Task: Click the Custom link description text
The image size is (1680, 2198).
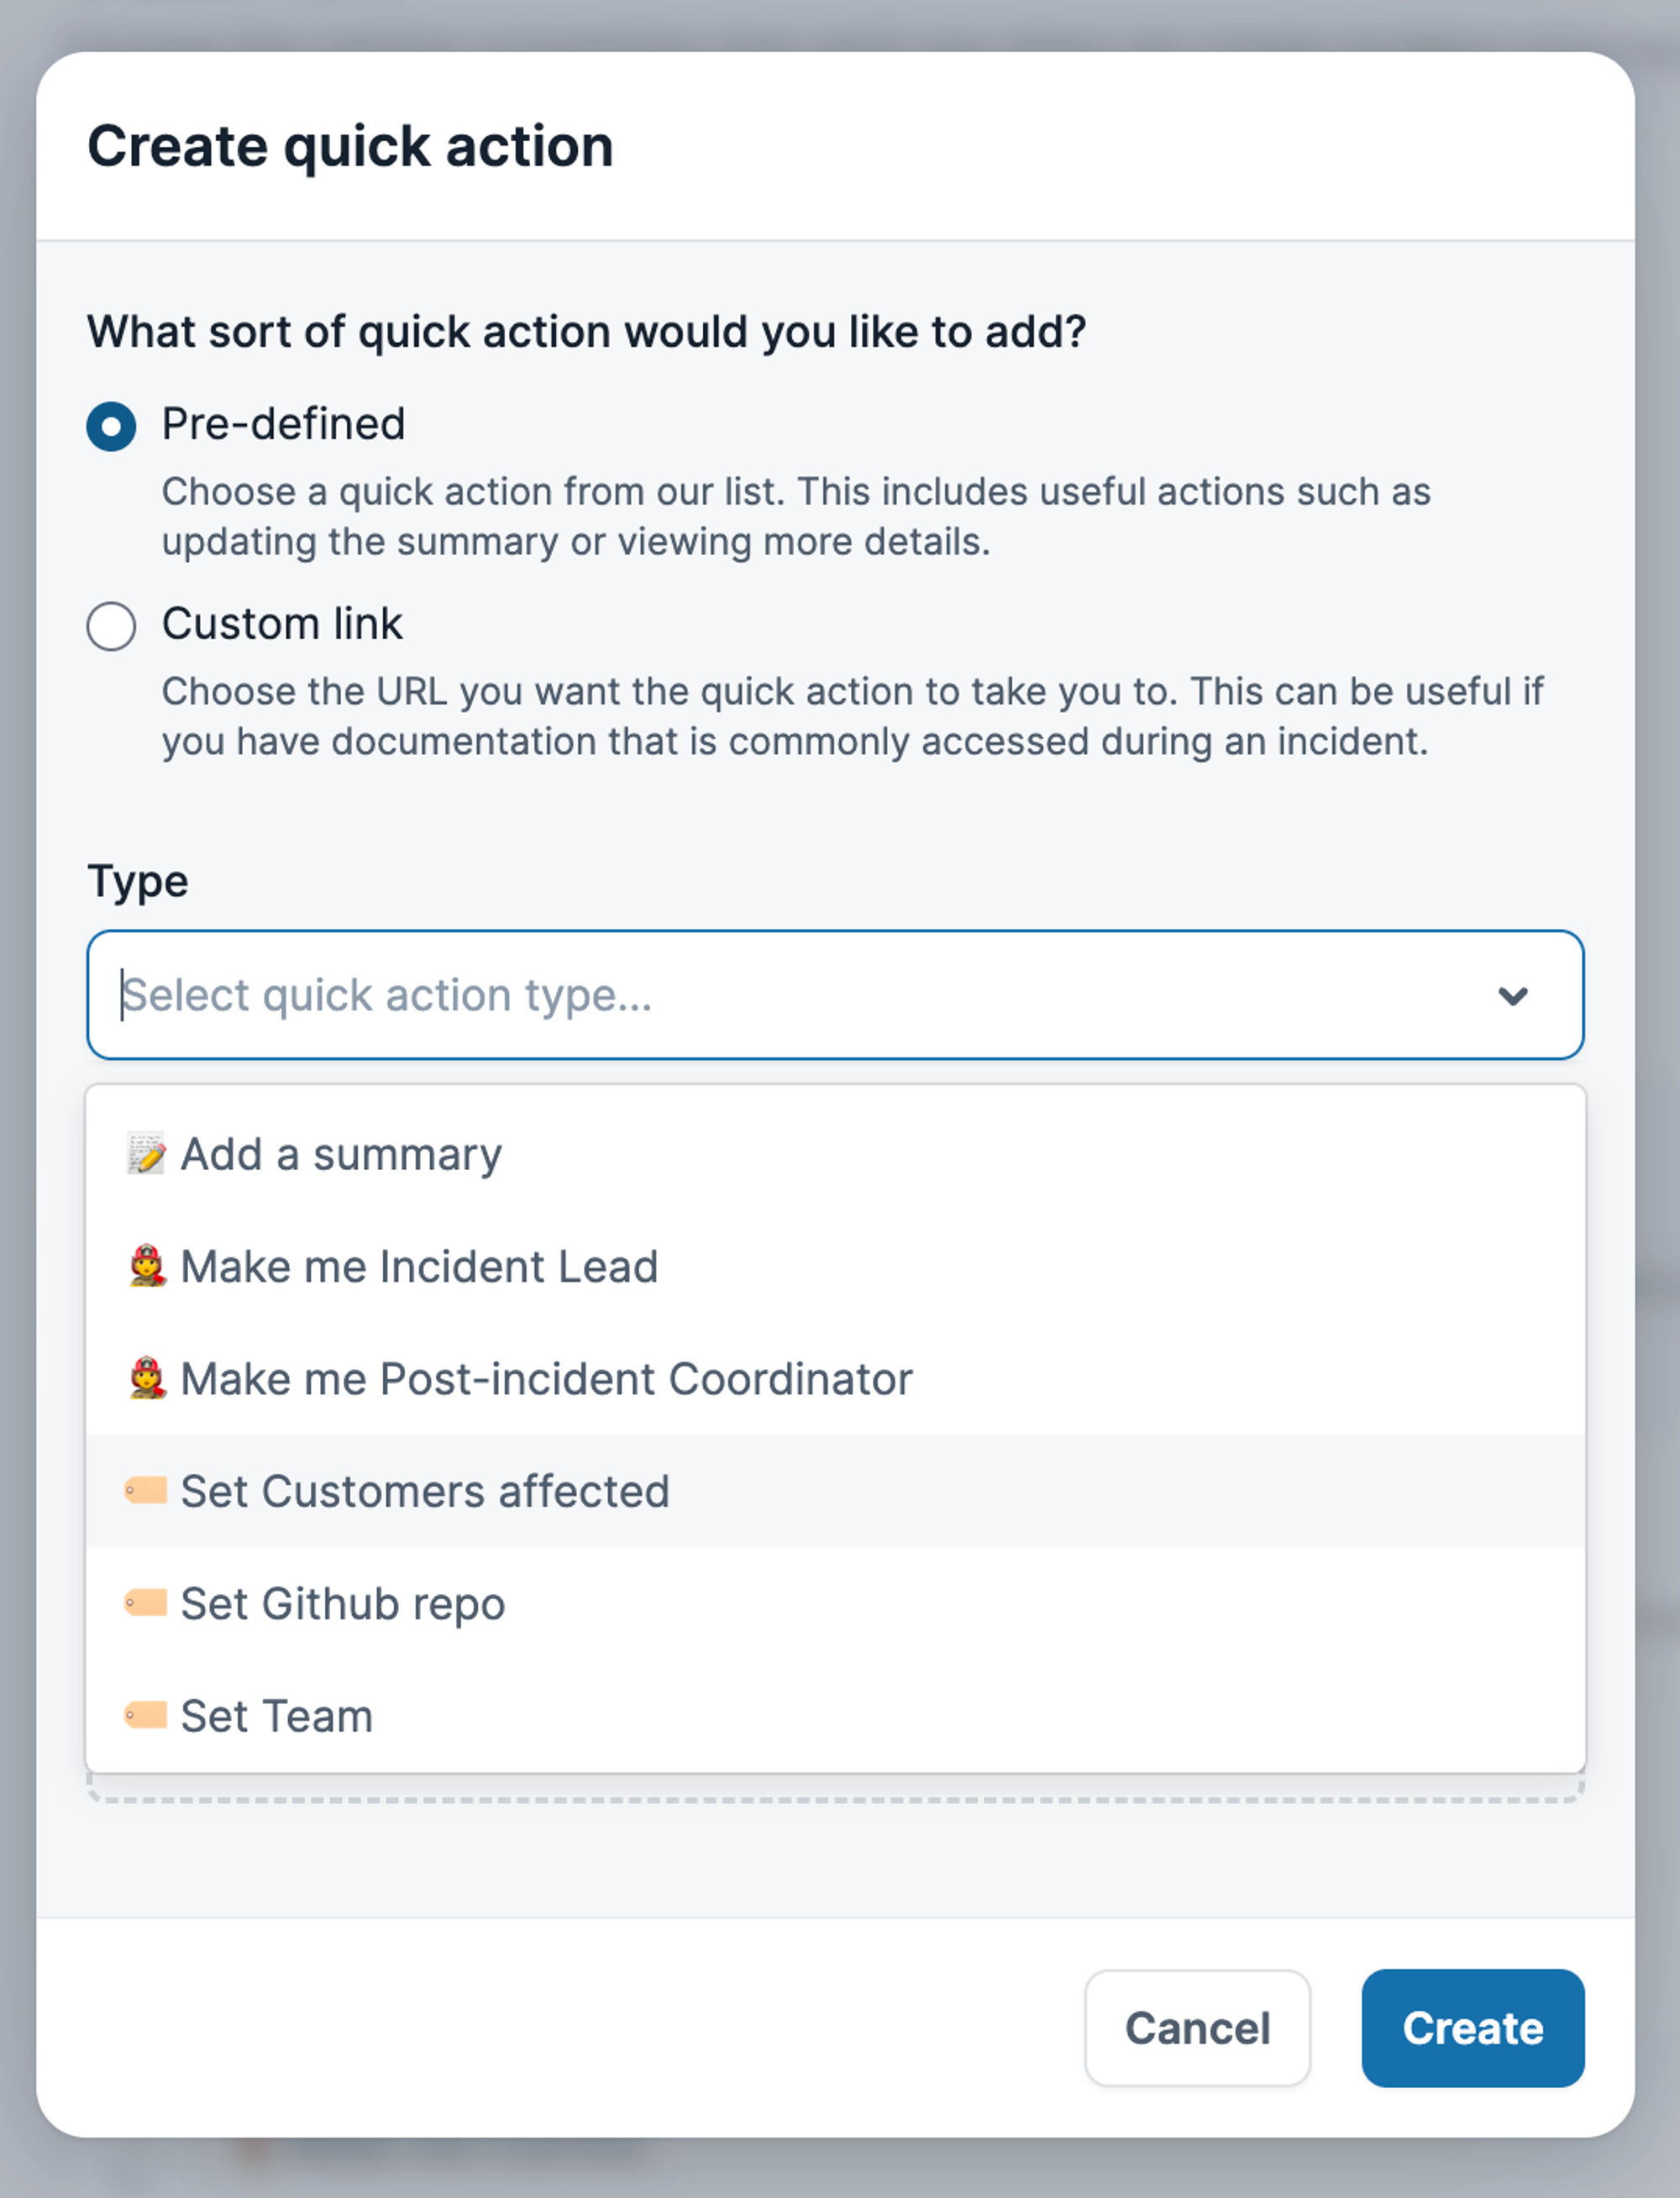Action: click(852, 716)
